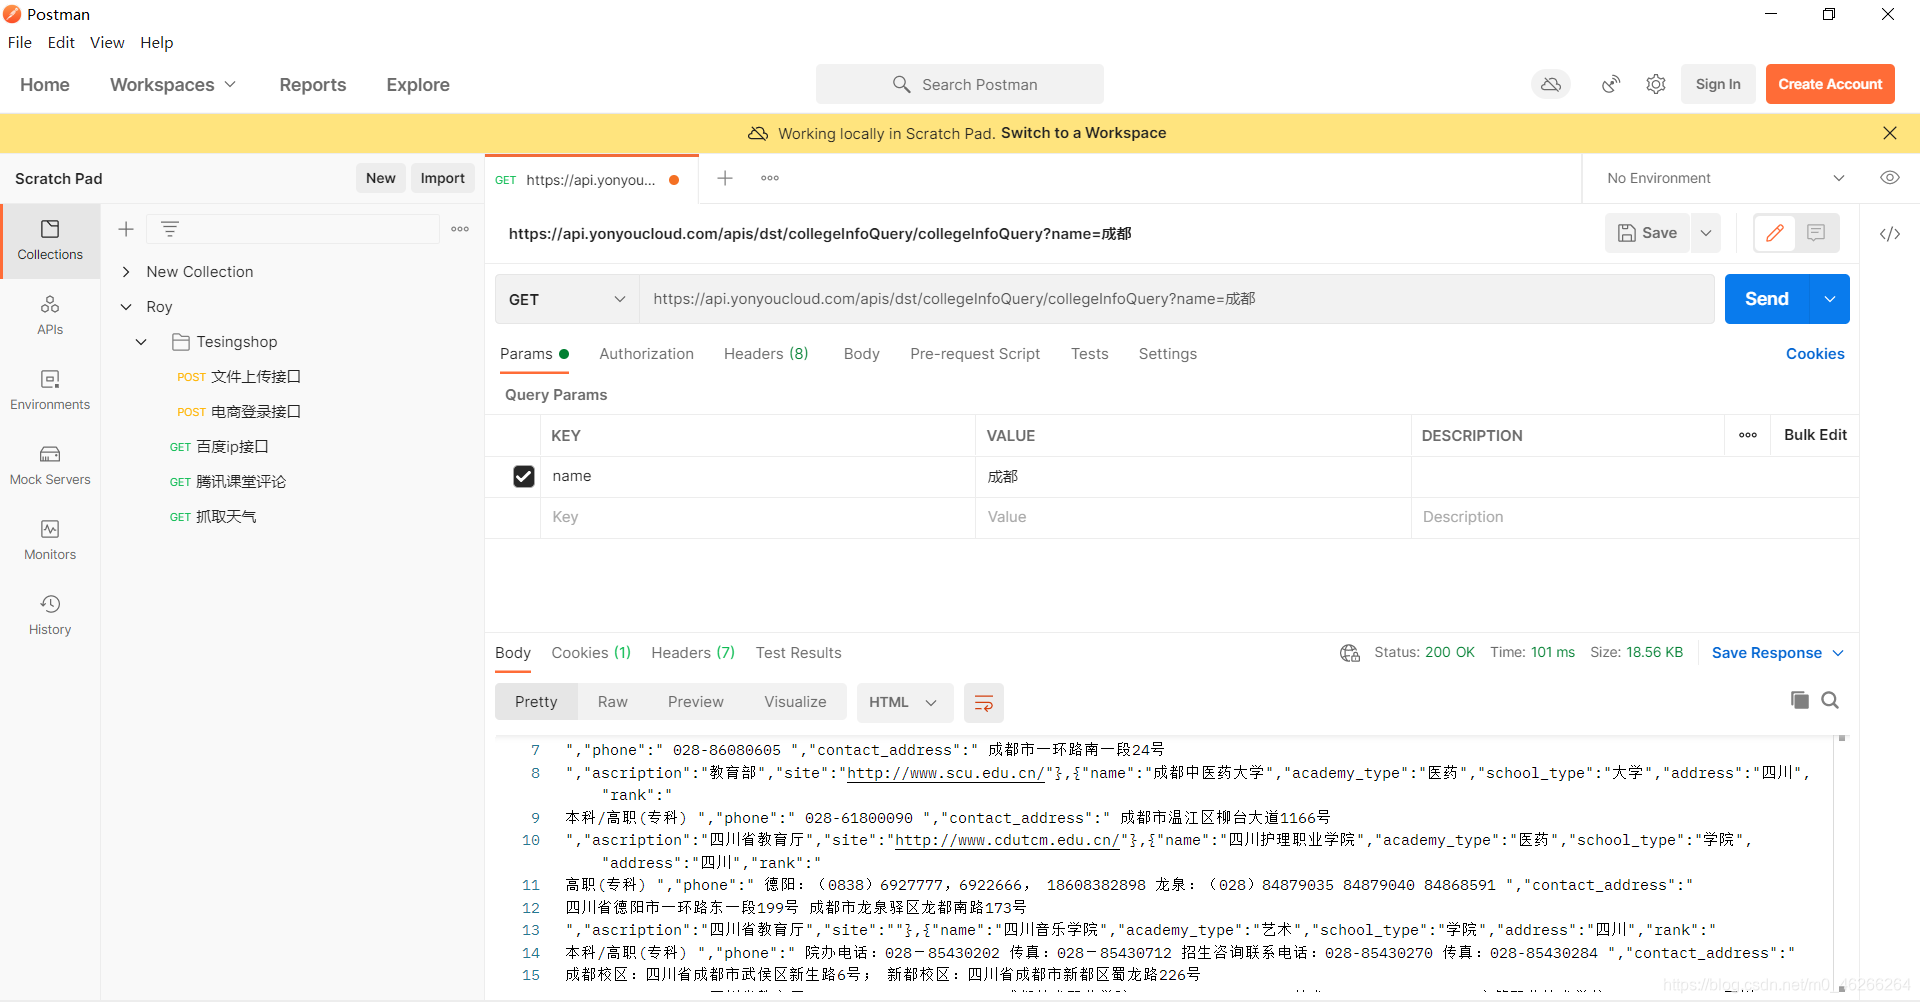Click the pencil edit icon
Image resolution: width=1920 pixels, height=1003 pixels.
(1775, 233)
